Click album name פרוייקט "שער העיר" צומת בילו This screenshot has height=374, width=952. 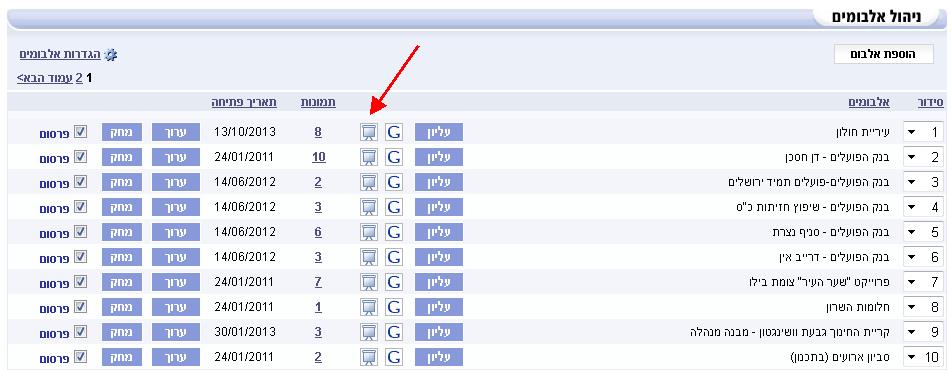(x=819, y=282)
